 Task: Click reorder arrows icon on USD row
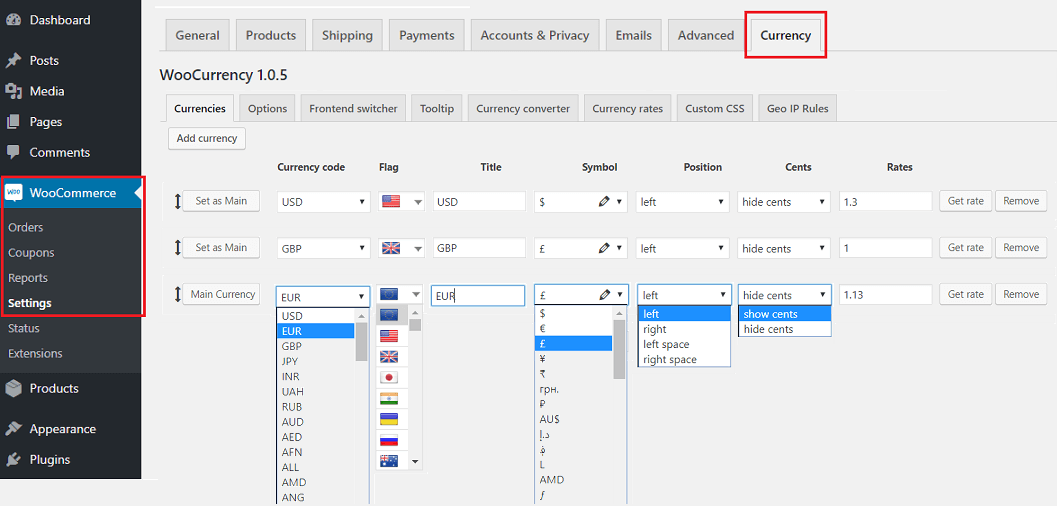point(177,202)
